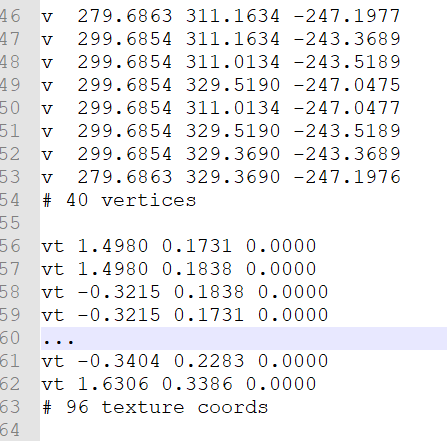Select texture line 'vt -0.3404 0.2283 0.0000'

(185, 361)
